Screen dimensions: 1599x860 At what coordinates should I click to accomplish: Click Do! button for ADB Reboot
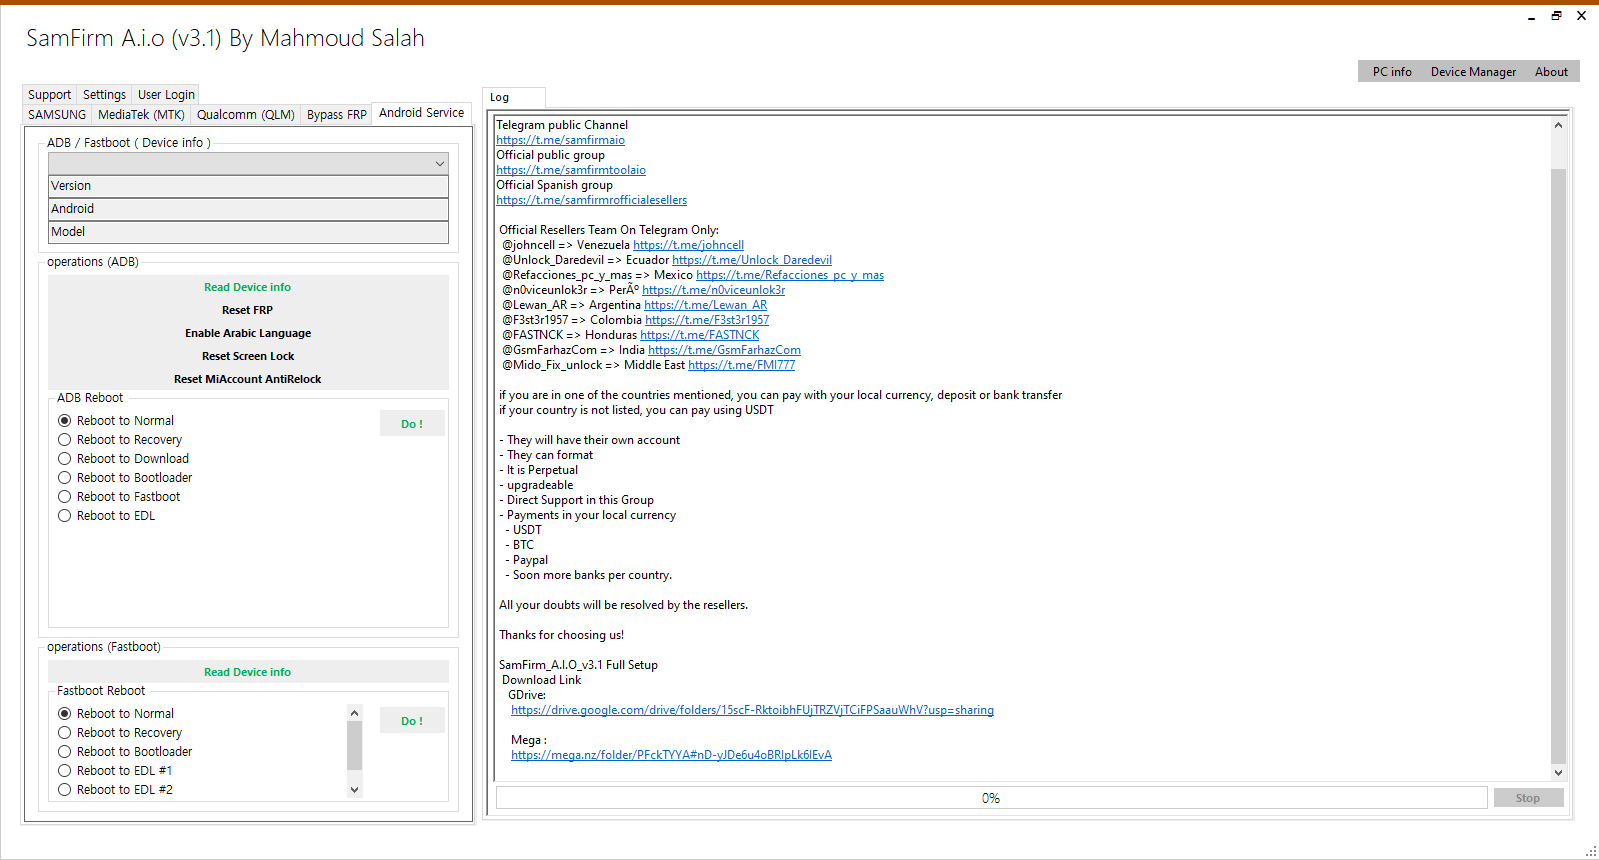(x=412, y=424)
